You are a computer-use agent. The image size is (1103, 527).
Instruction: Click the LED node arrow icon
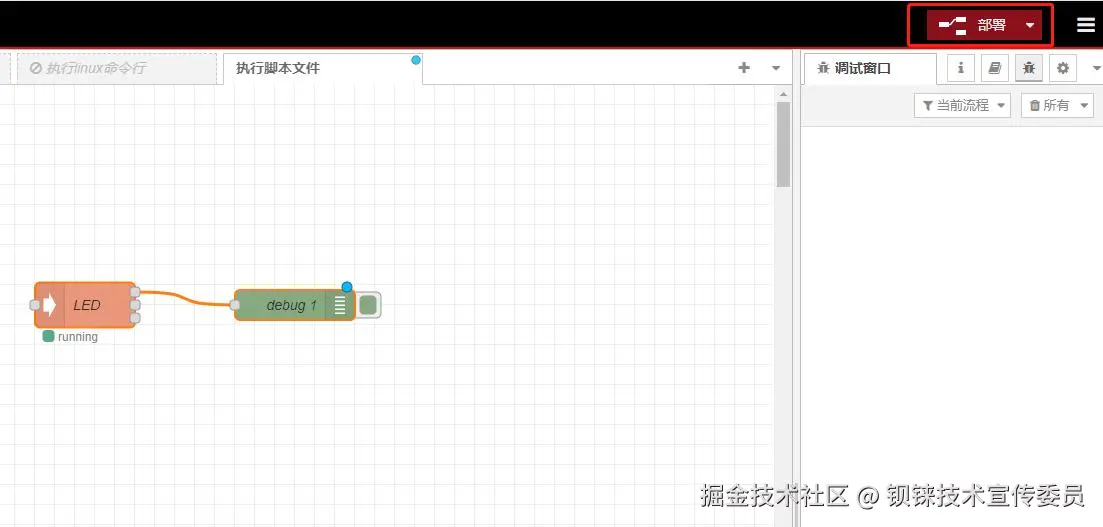tap(49, 305)
